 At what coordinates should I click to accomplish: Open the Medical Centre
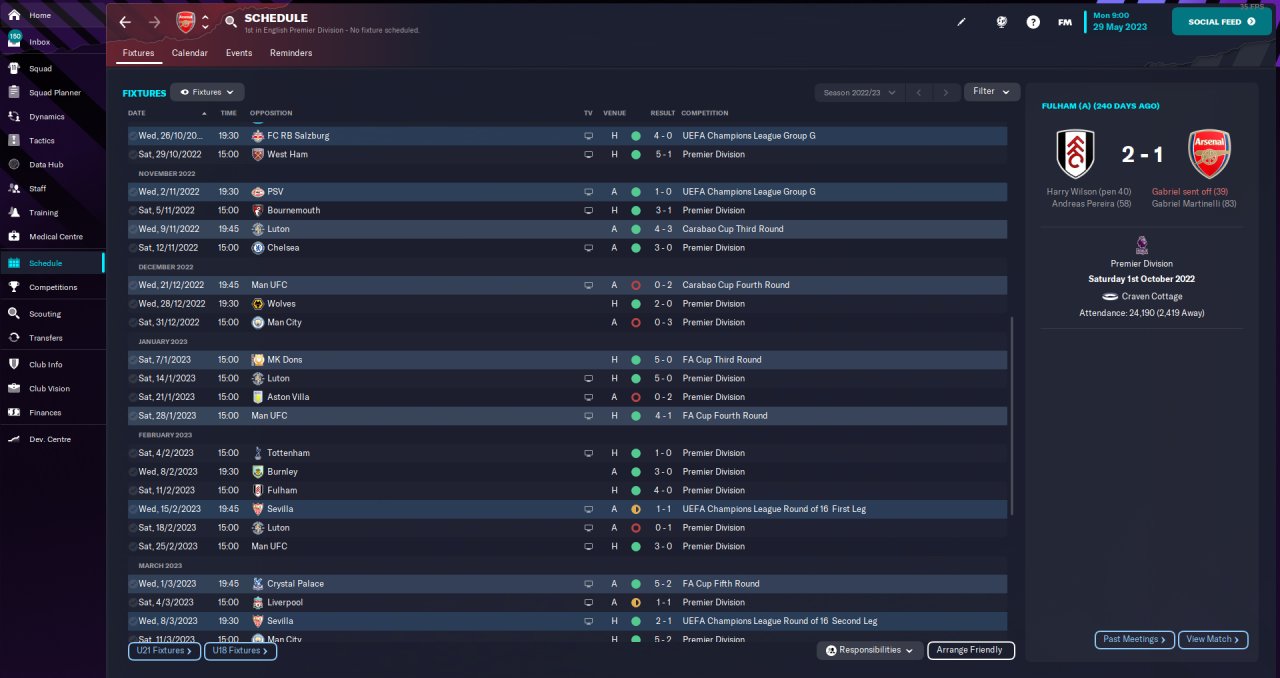tap(56, 237)
